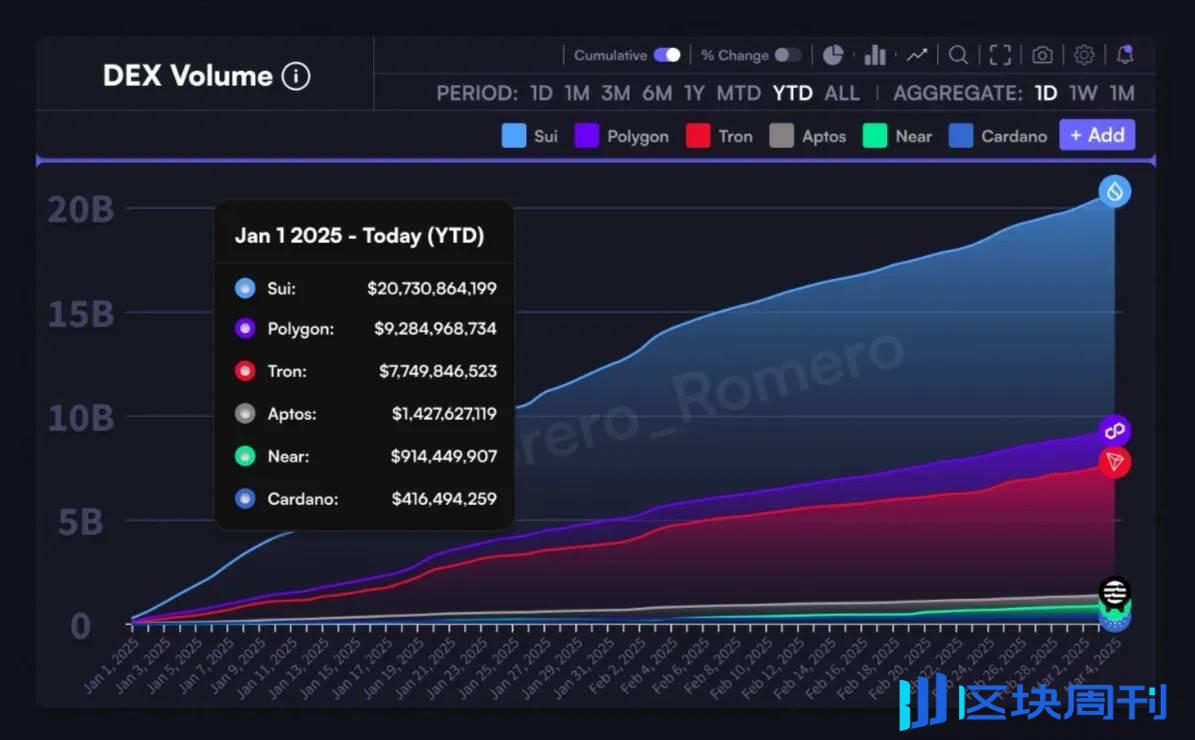The width and height of the screenshot is (1195, 740).
Task: Click the Polygon logo marker on chart
Action: coord(1114,431)
